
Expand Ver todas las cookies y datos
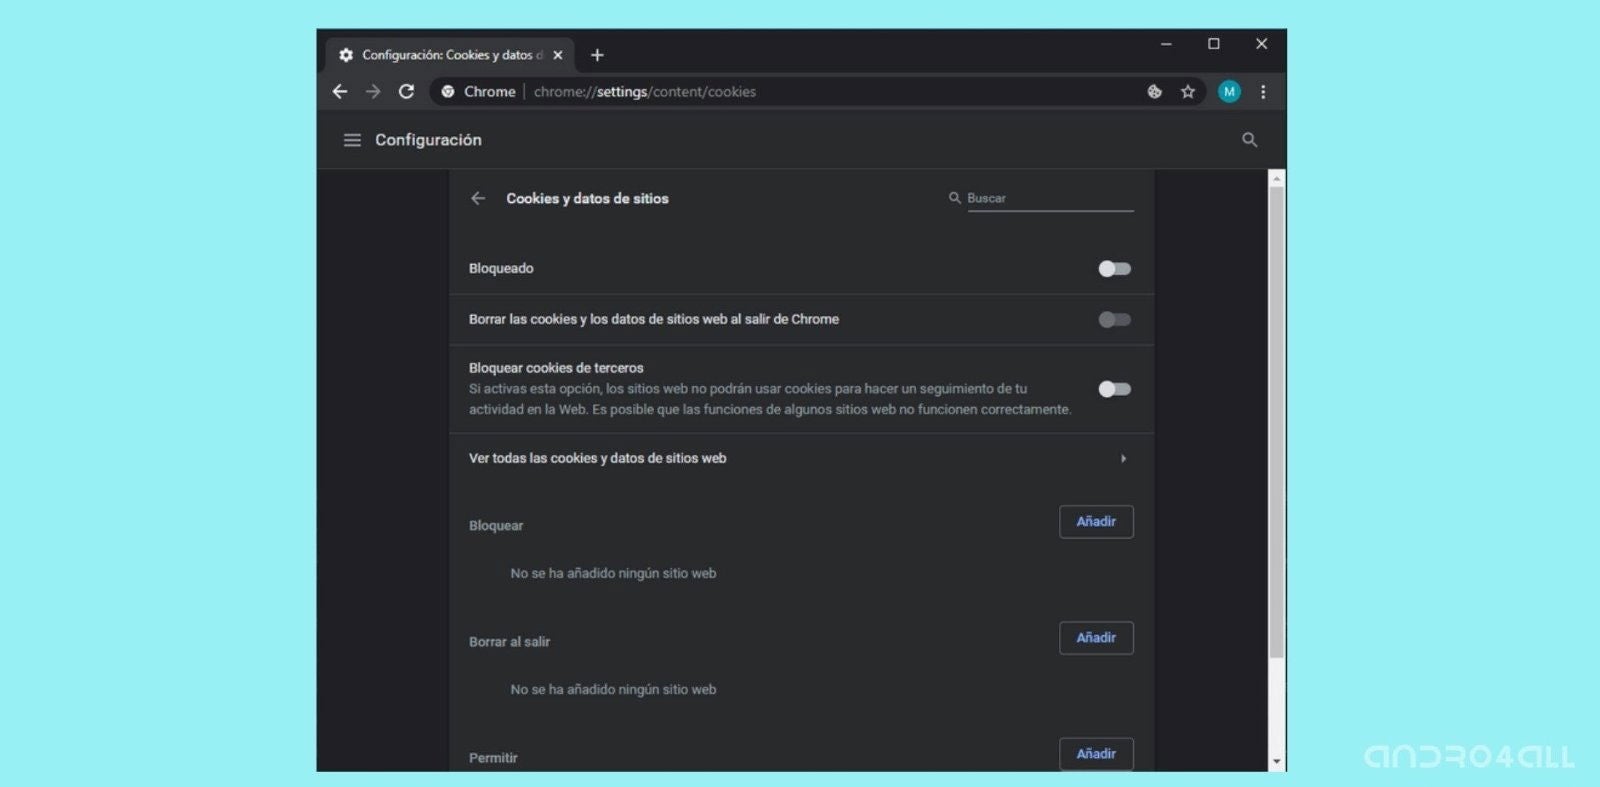pos(1123,458)
